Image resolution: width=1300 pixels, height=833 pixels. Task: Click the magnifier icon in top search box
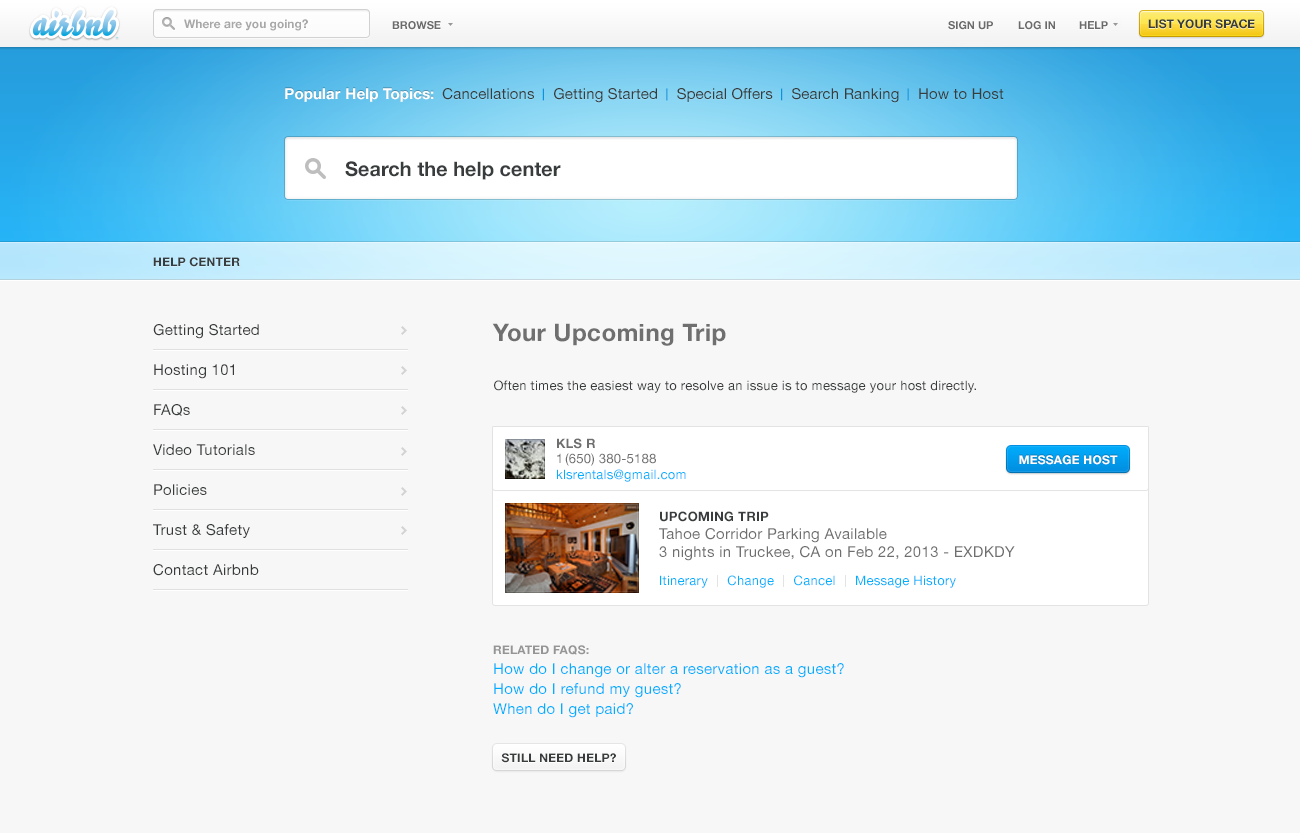click(x=169, y=24)
